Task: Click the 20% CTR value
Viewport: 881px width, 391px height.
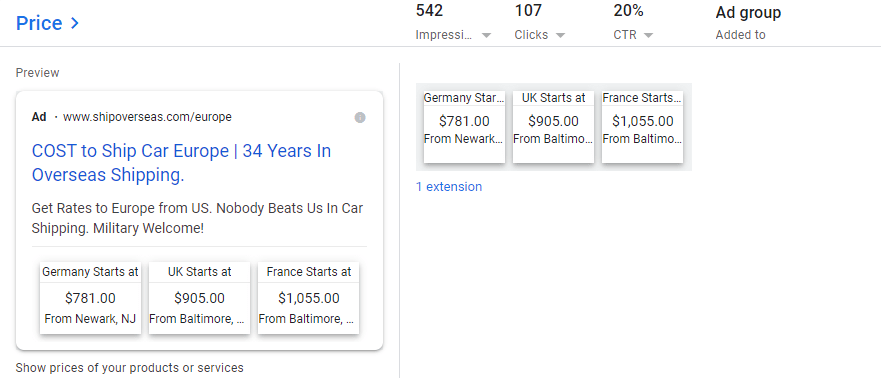Action: (x=628, y=10)
